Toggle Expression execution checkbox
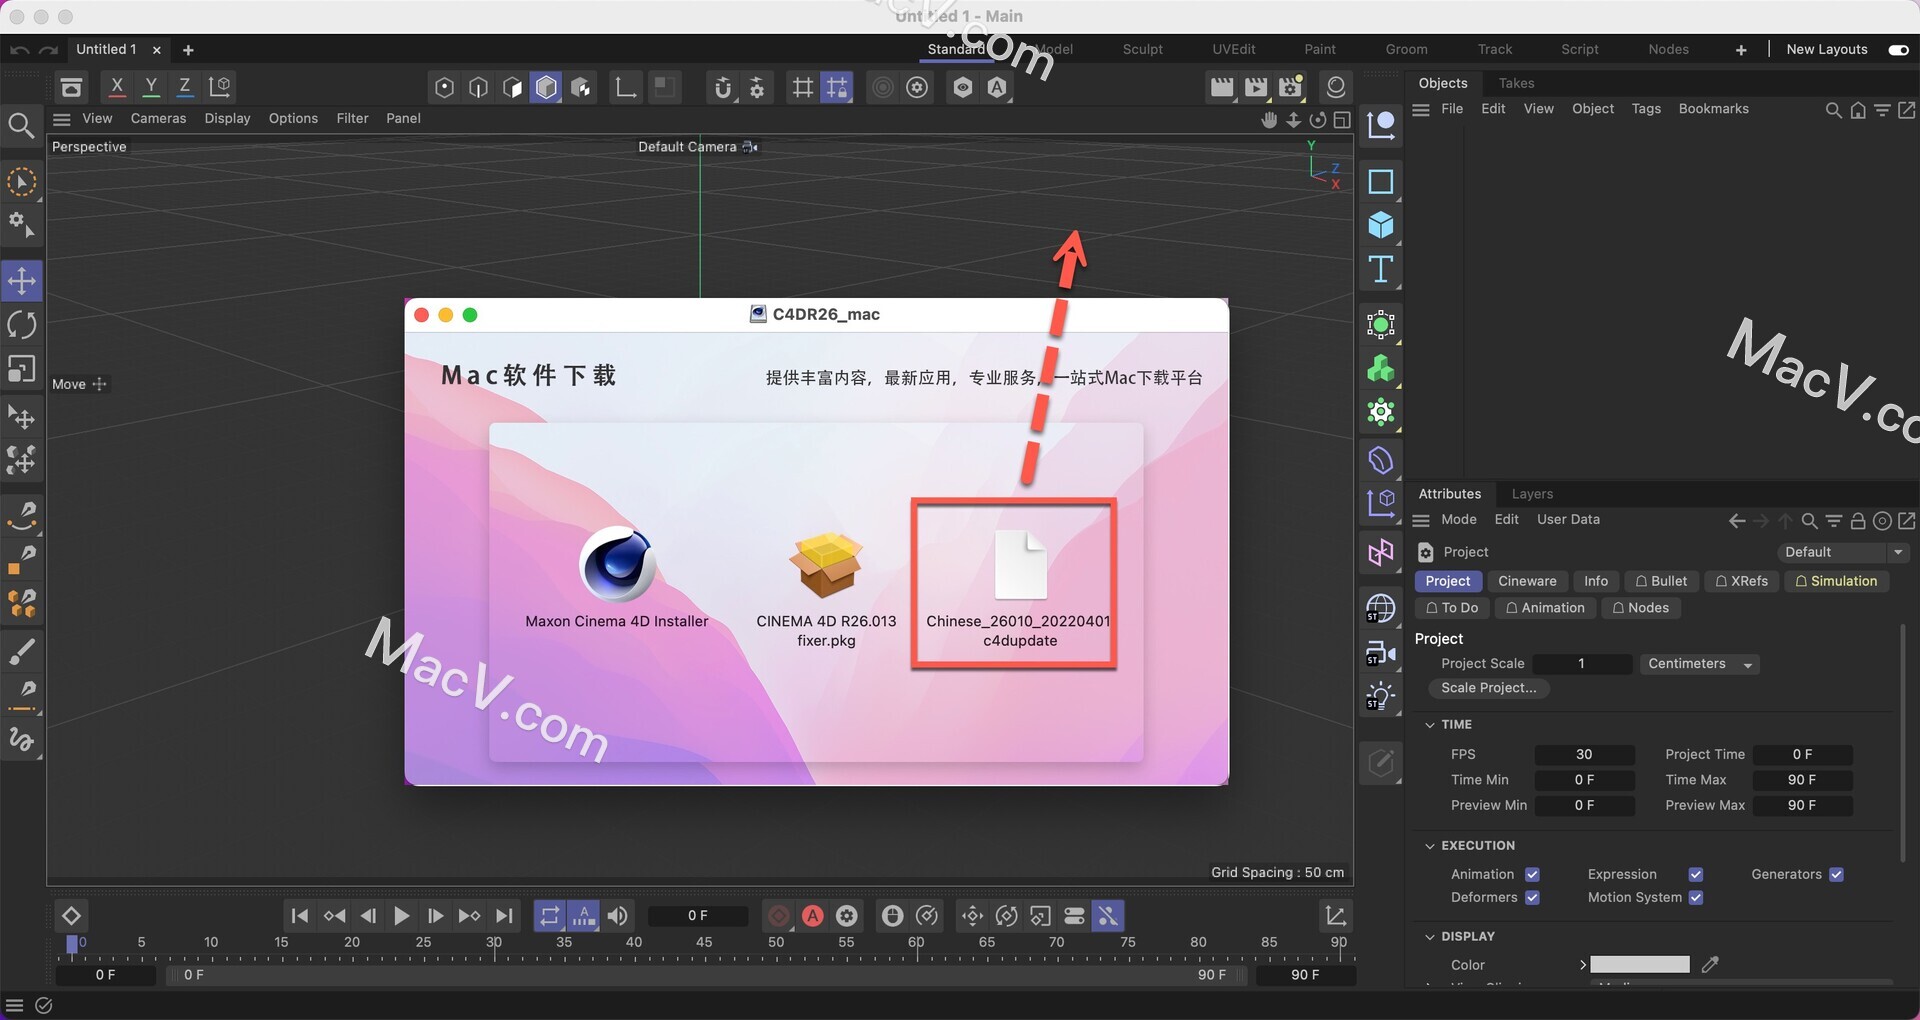 (1696, 874)
